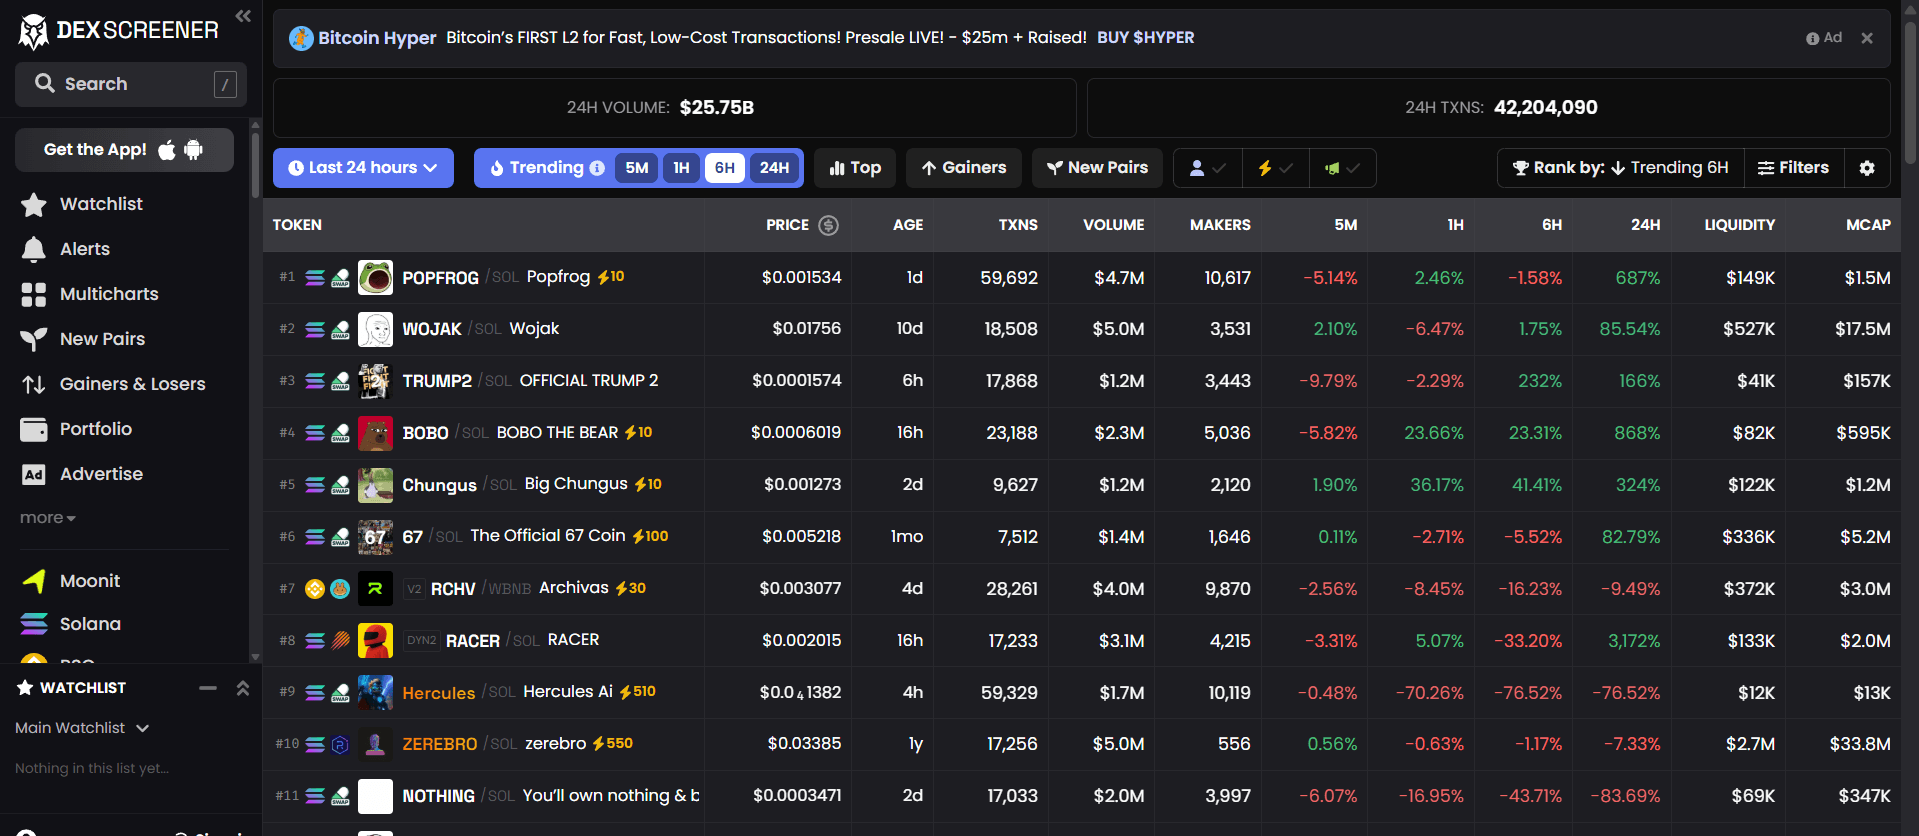The width and height of the screenshot is (1919, 836).
Task: Open the settings gear next to Filters
Action: (1866, 168)
